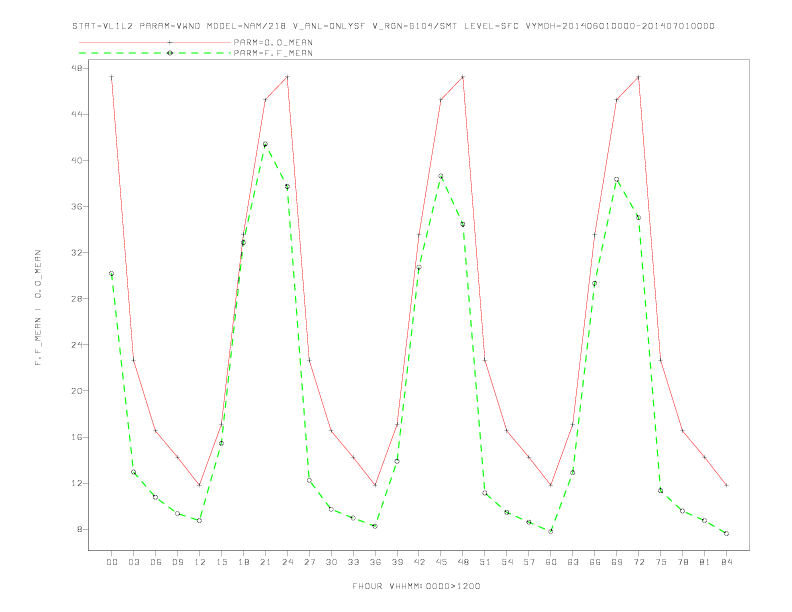This screenshot has height=612, width=792.
Task: Click the FHOUR VHHMM=0000>1200 axis title
Action: (x=416, y=586)
